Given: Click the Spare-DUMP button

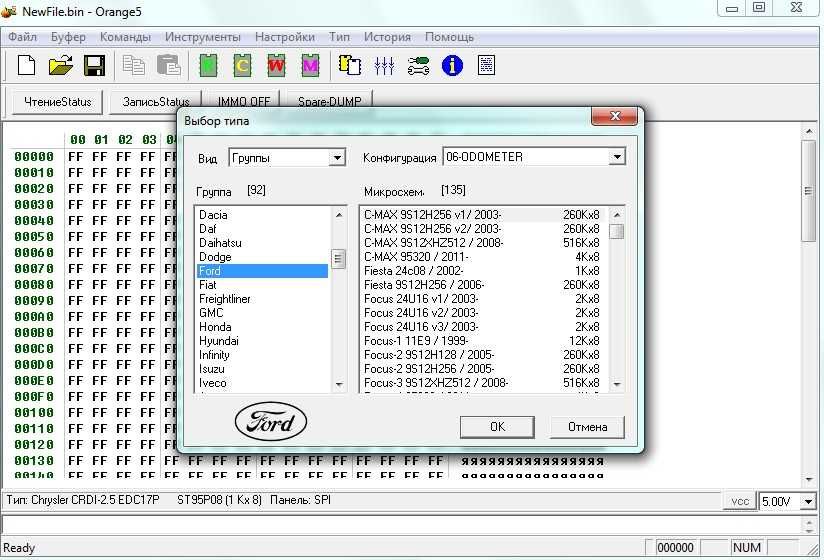Looking at the screenshot, I should [x=329, y=101].
